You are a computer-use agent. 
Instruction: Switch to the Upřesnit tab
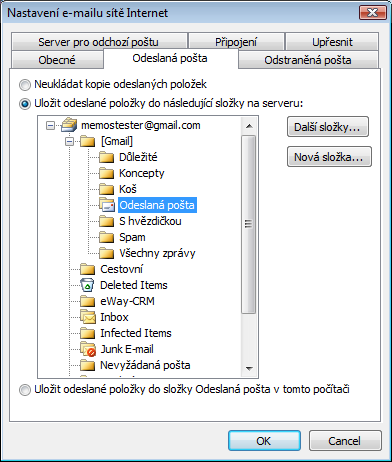[332, 42]
